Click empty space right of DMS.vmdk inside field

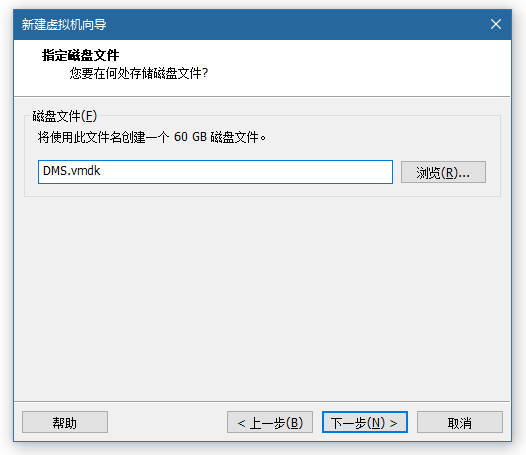point(247,172)
